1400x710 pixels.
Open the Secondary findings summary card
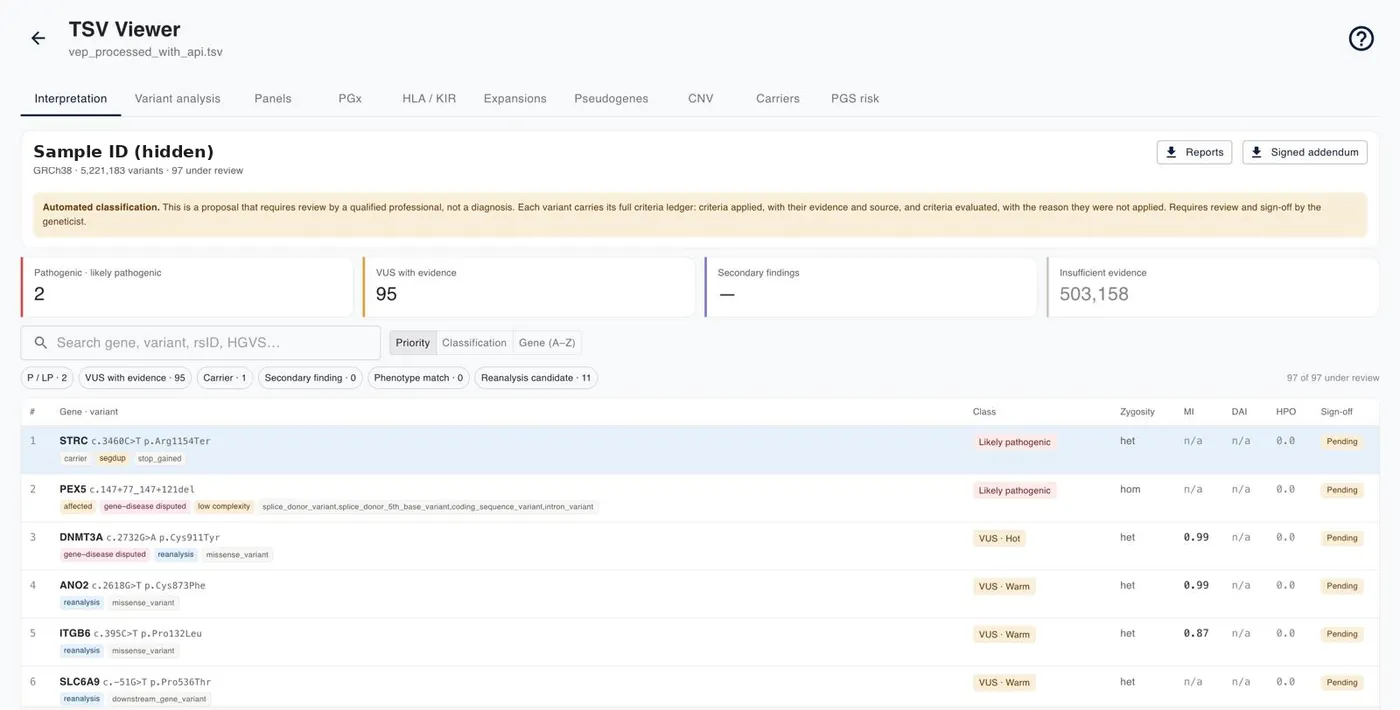click(871, 287)
